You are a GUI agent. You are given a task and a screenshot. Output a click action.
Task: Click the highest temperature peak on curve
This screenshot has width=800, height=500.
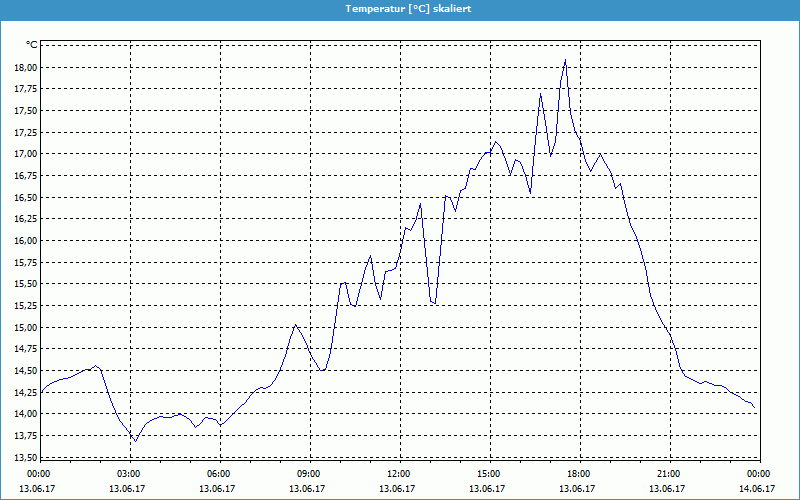[565, 60]
